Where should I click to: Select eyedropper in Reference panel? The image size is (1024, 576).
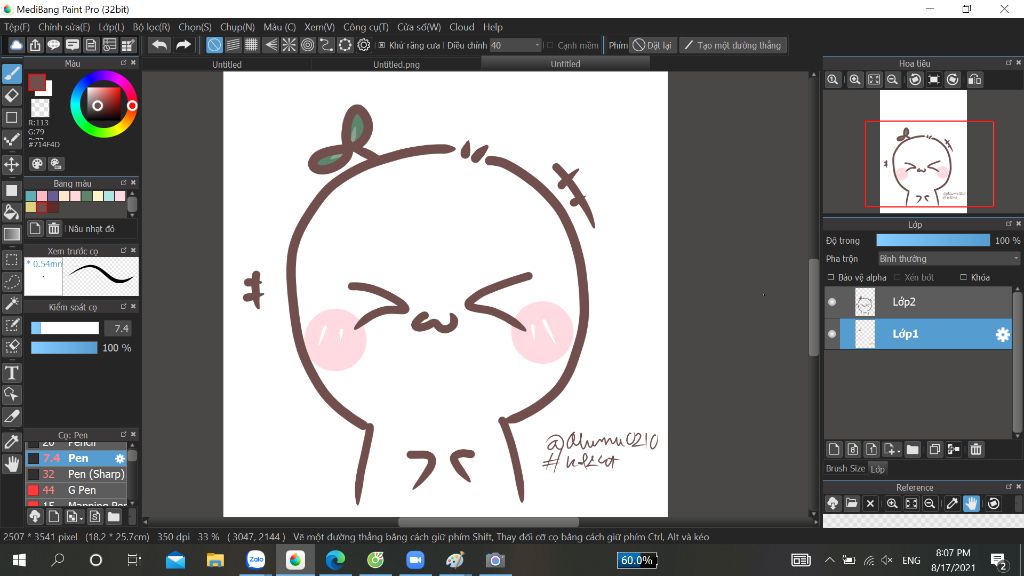click(952, 504)
